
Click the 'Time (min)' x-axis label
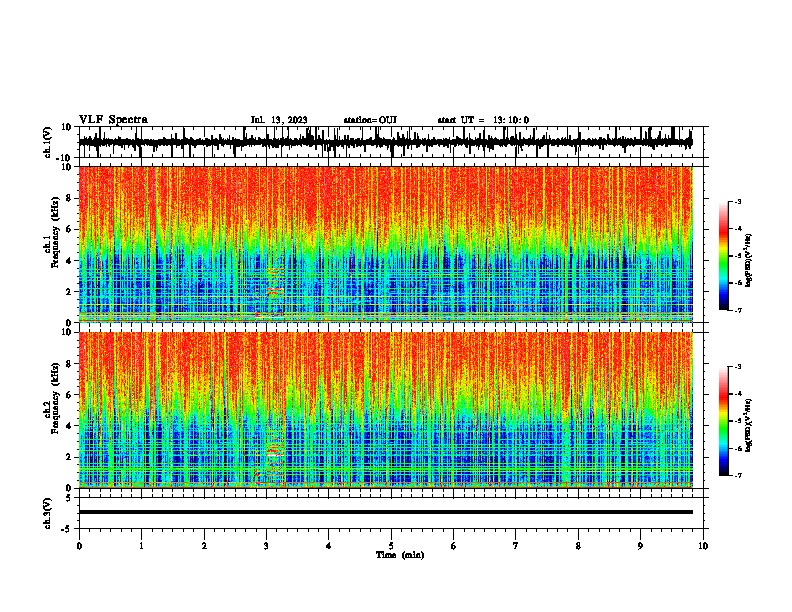[400, 555]
